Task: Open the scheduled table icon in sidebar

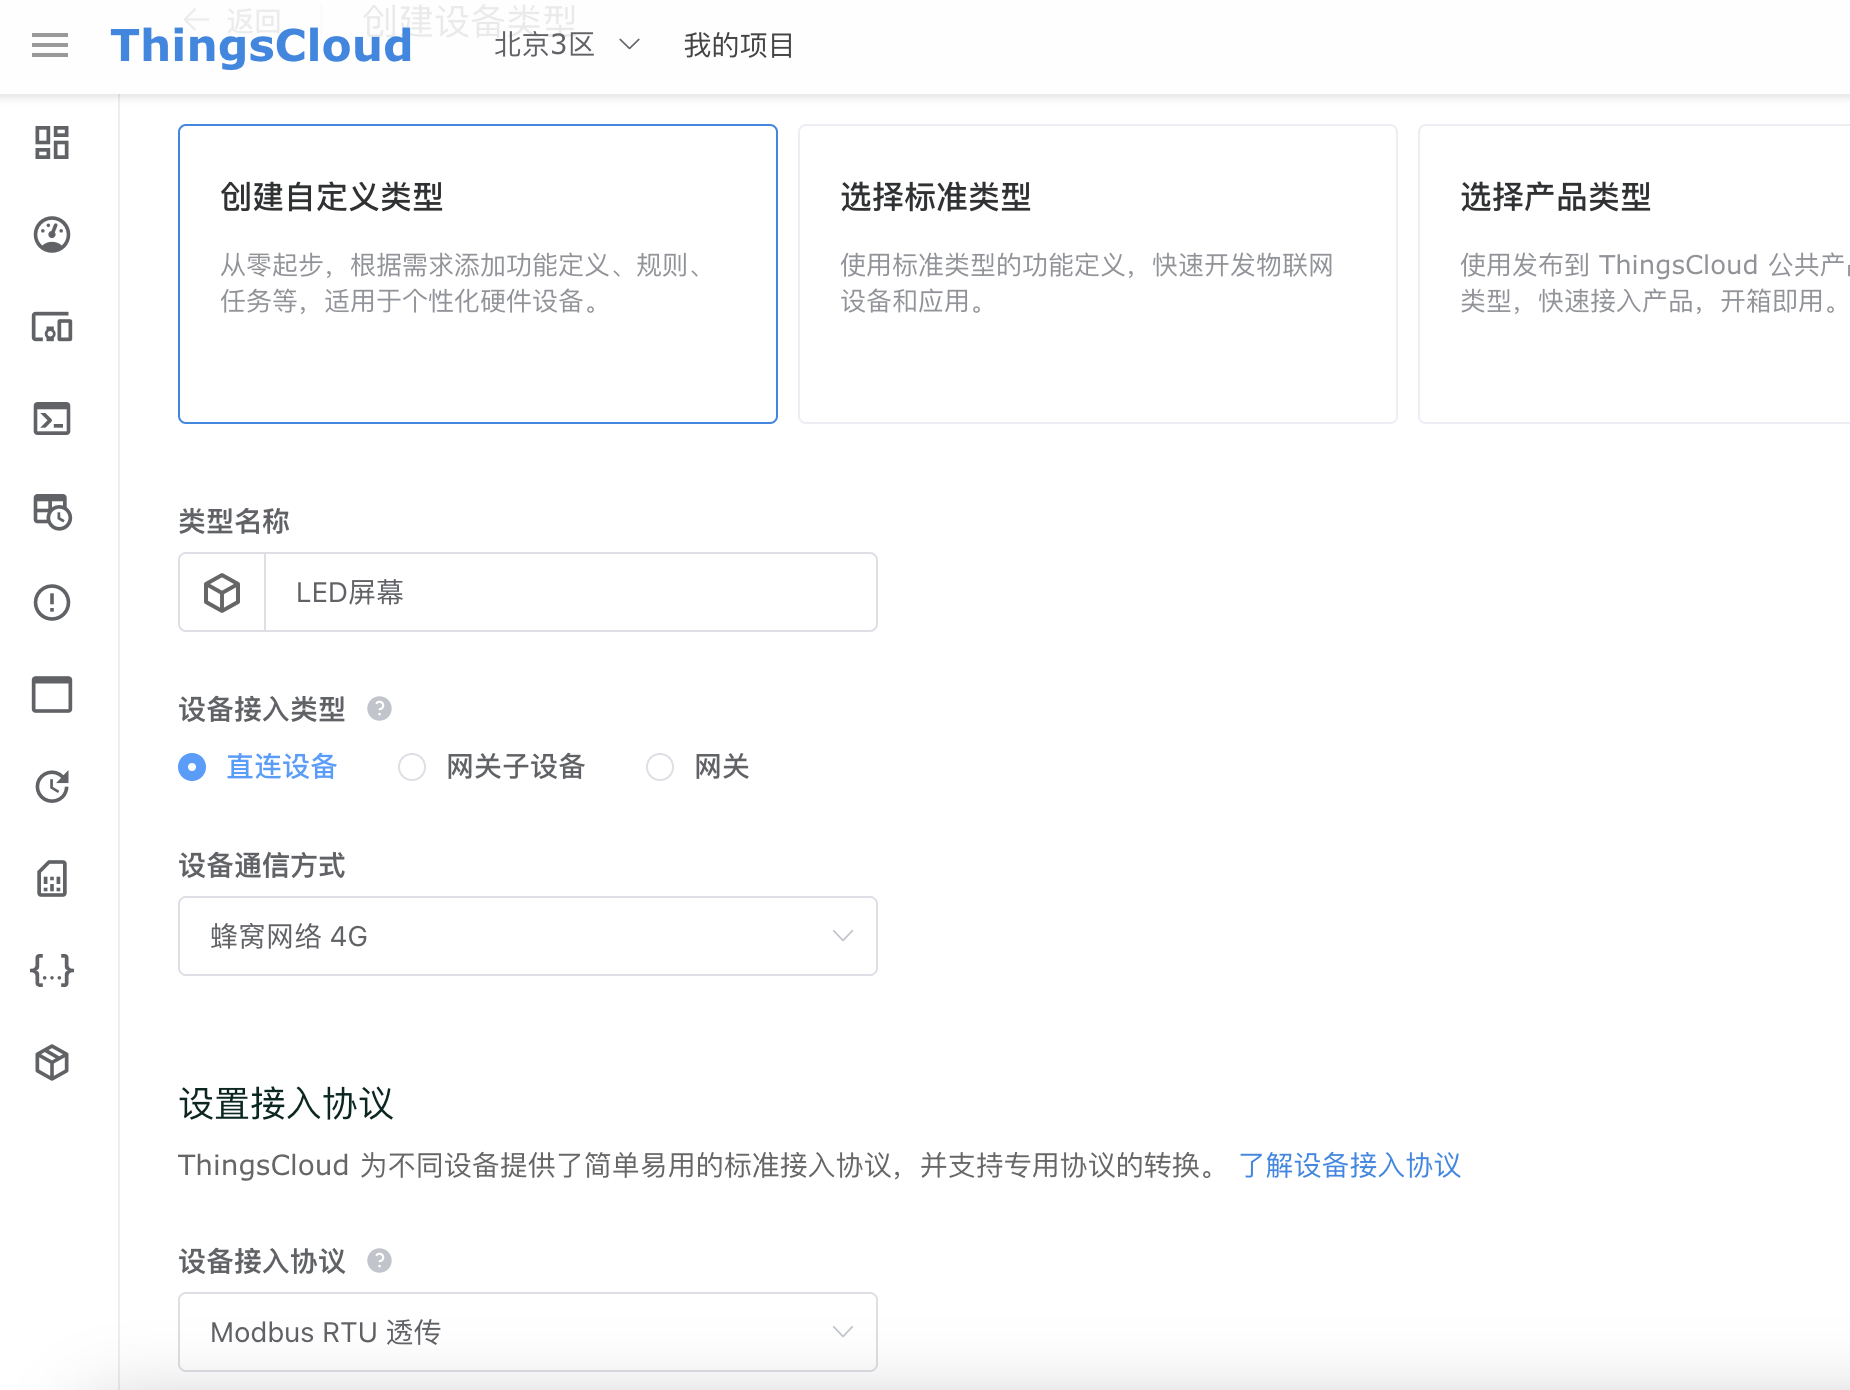Action: click(52, 511)
